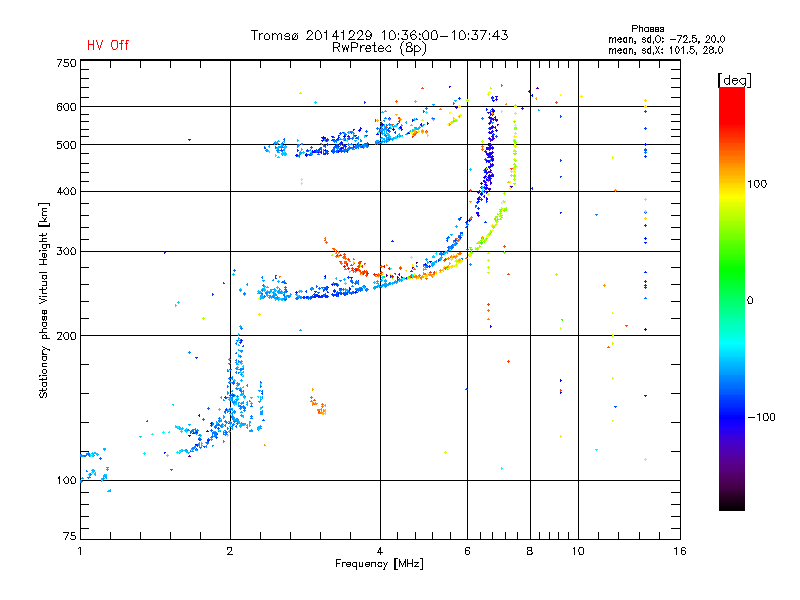Click the x-axis label "10"

click(578, 551)
